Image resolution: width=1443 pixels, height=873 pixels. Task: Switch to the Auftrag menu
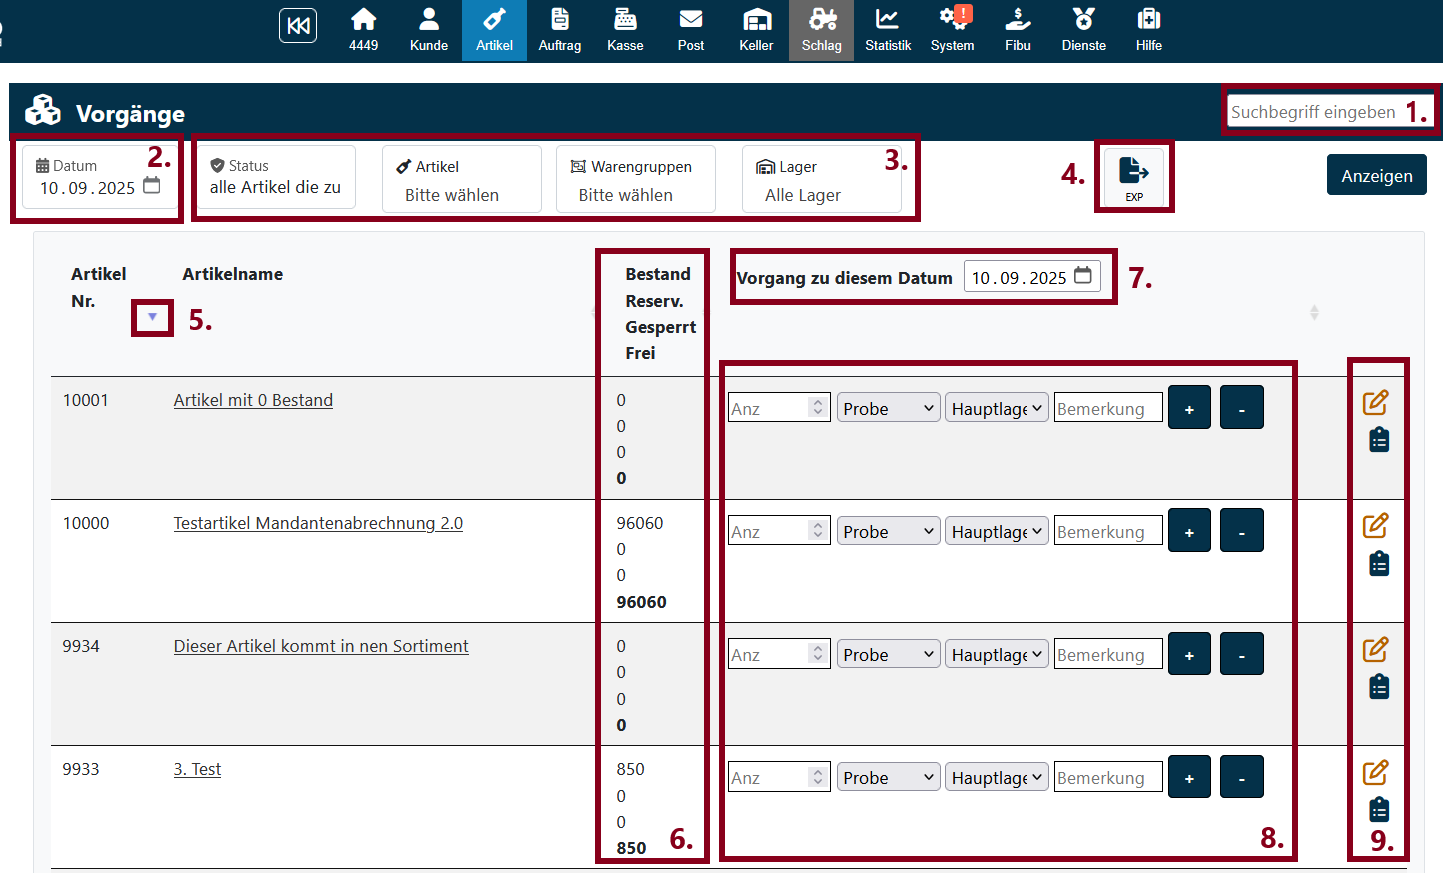coord(559,30)
